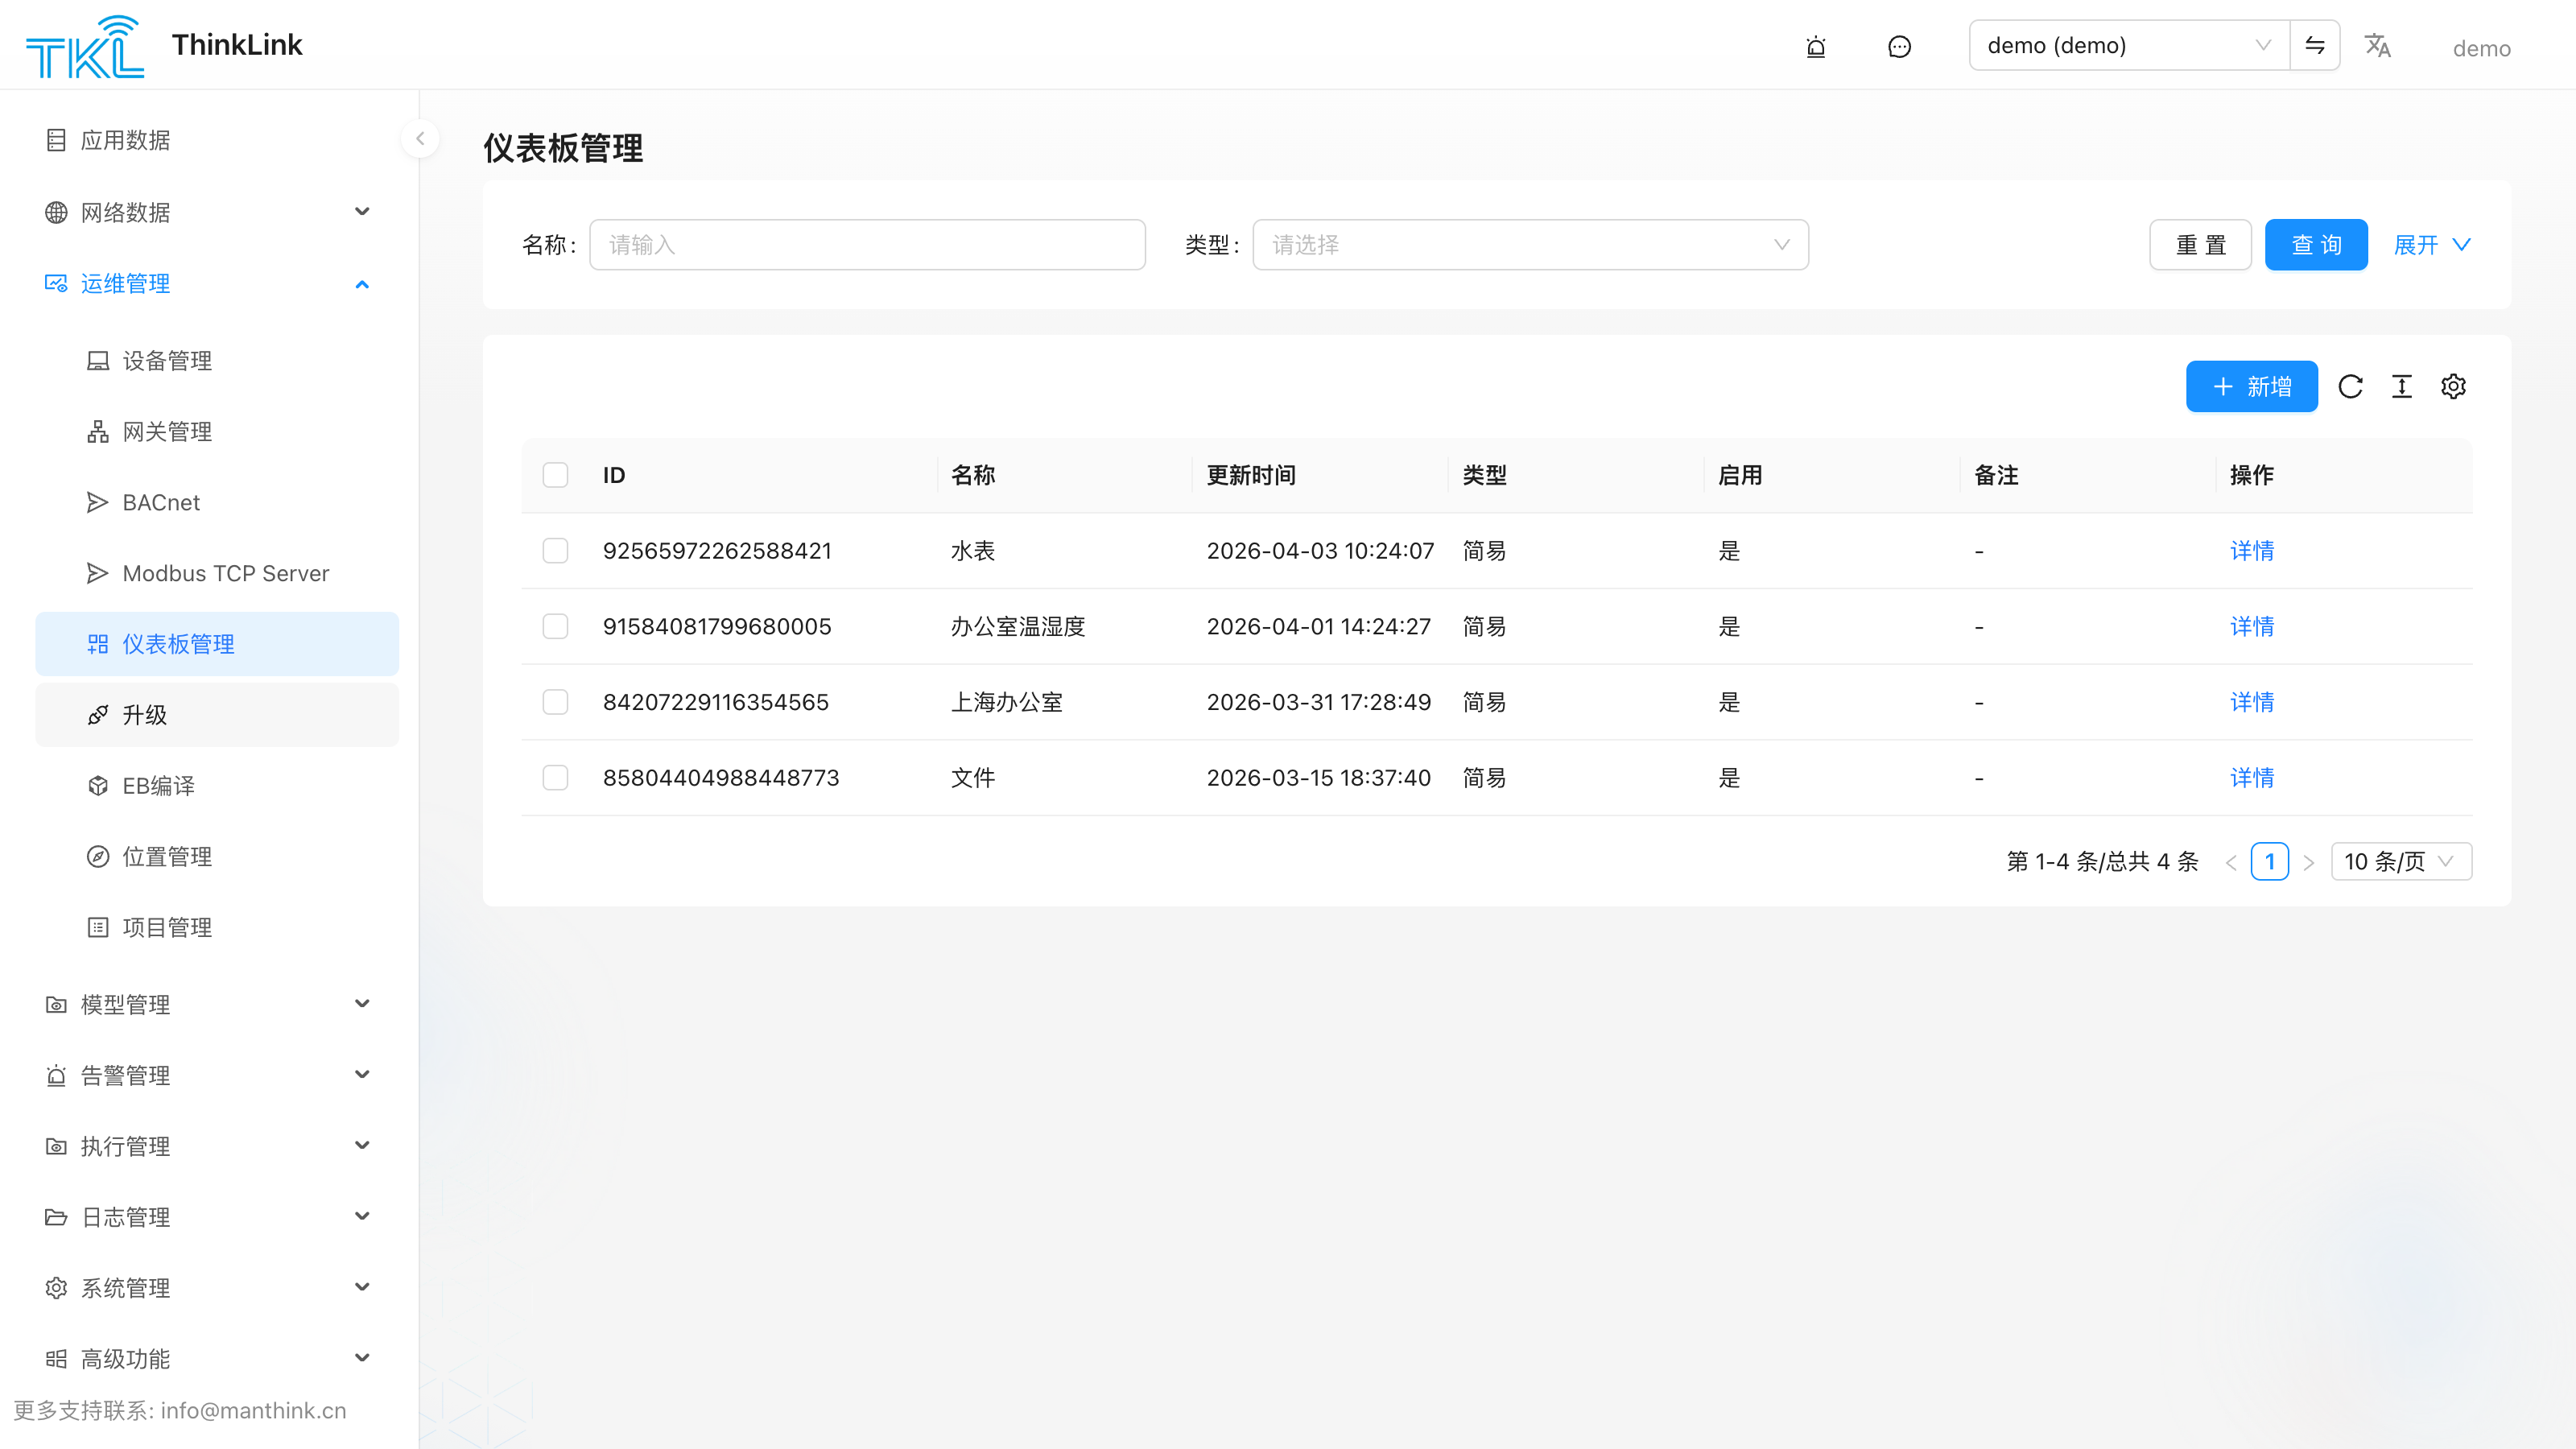Viewport: 2576px width, 1449px height.
Task: Click the 日志管理 folder icon
Action: tap(56, 1217)
